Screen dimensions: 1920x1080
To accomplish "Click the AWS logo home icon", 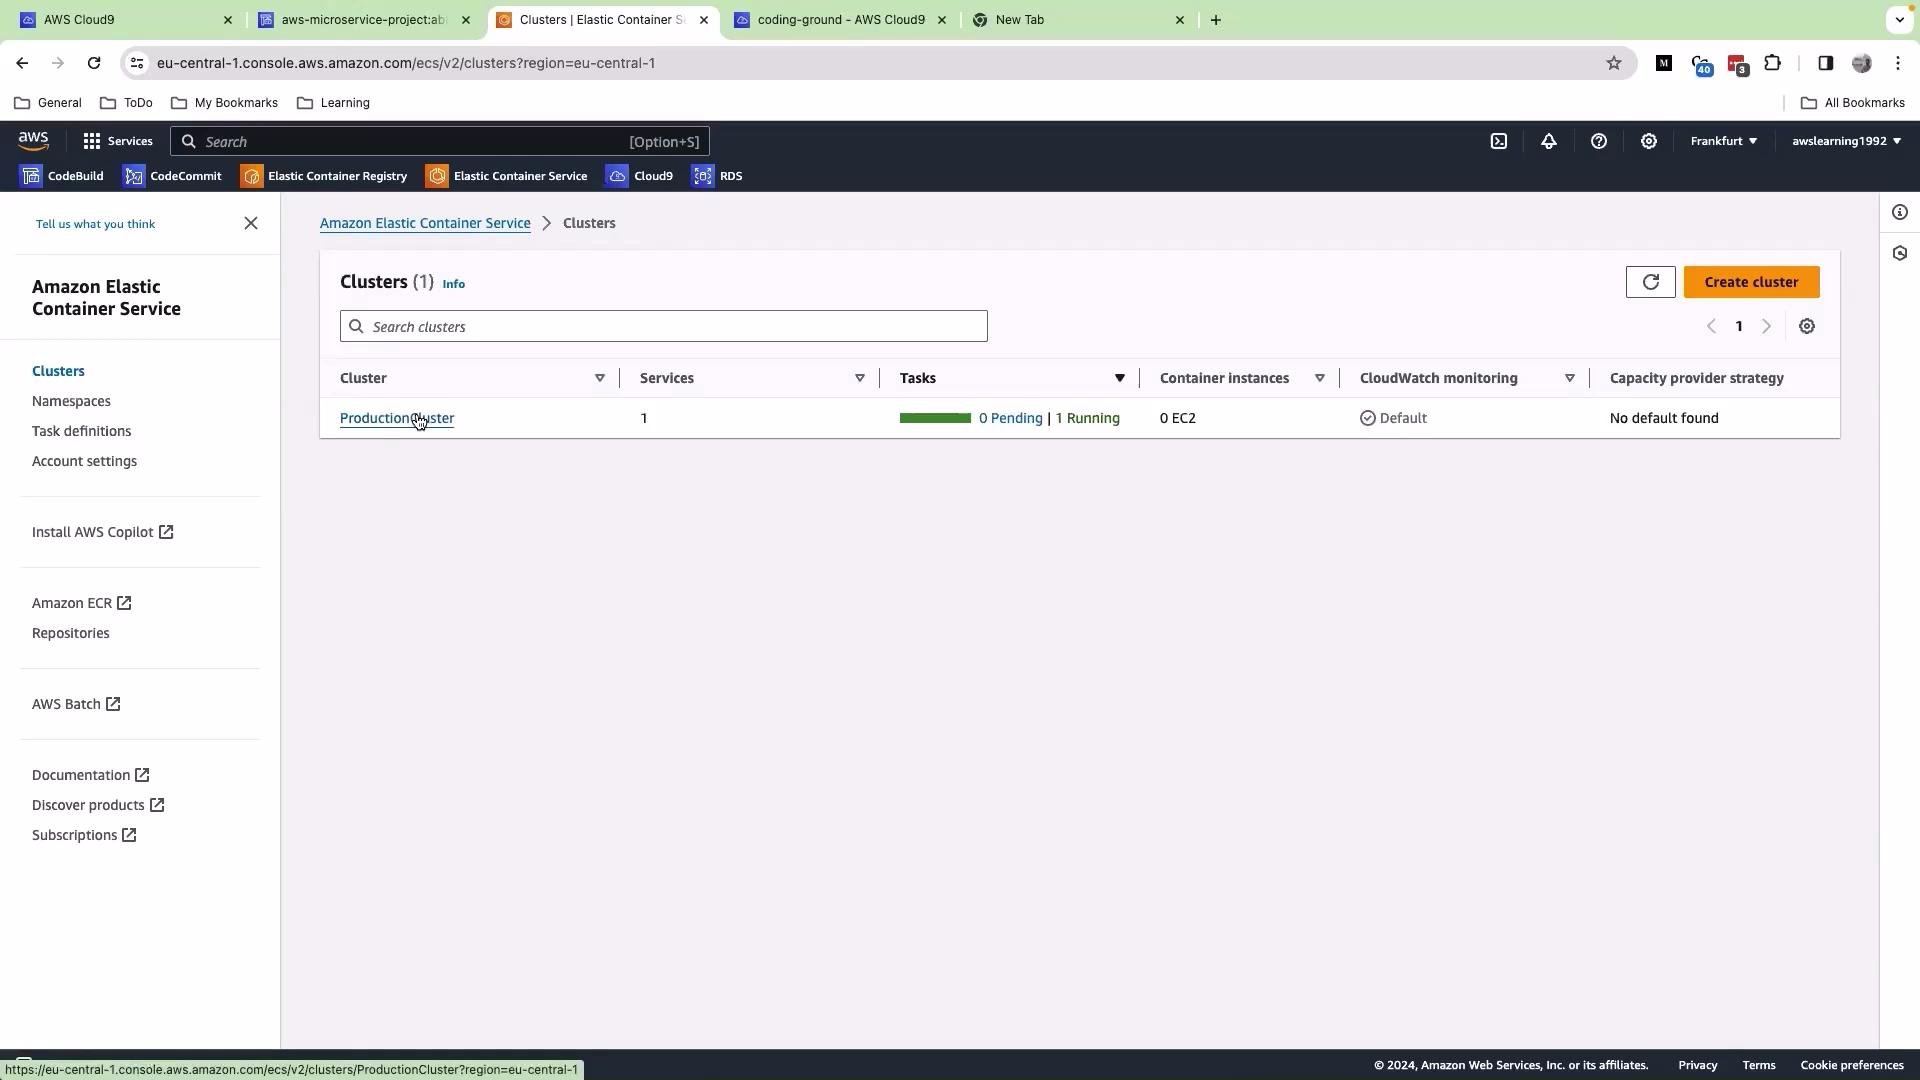I will tap(33, 141).
